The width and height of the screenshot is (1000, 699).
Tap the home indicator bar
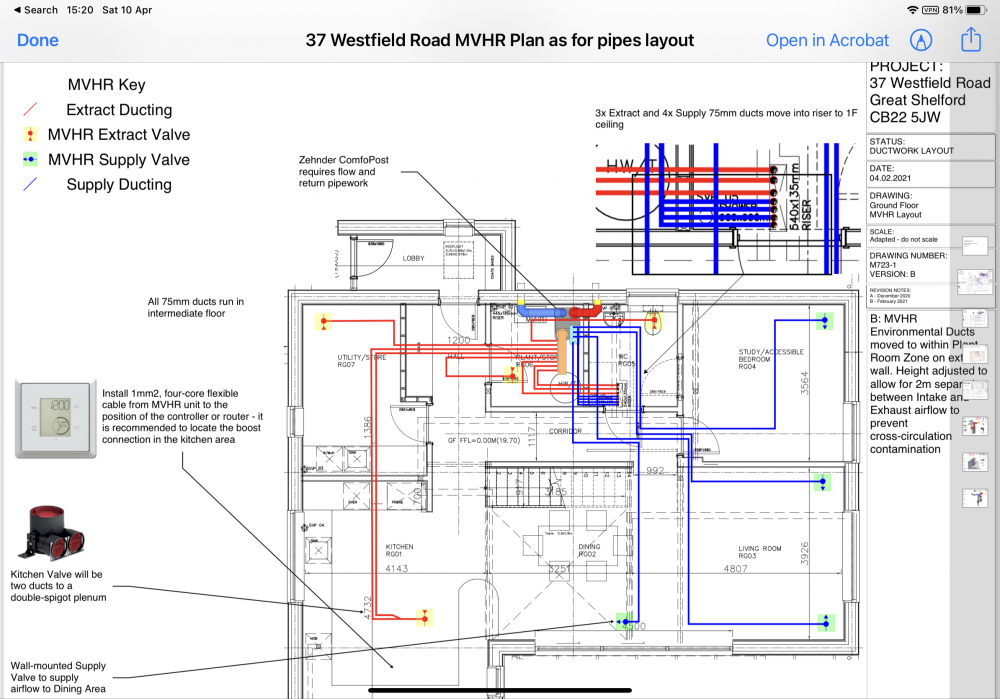(x=500, y=690)
